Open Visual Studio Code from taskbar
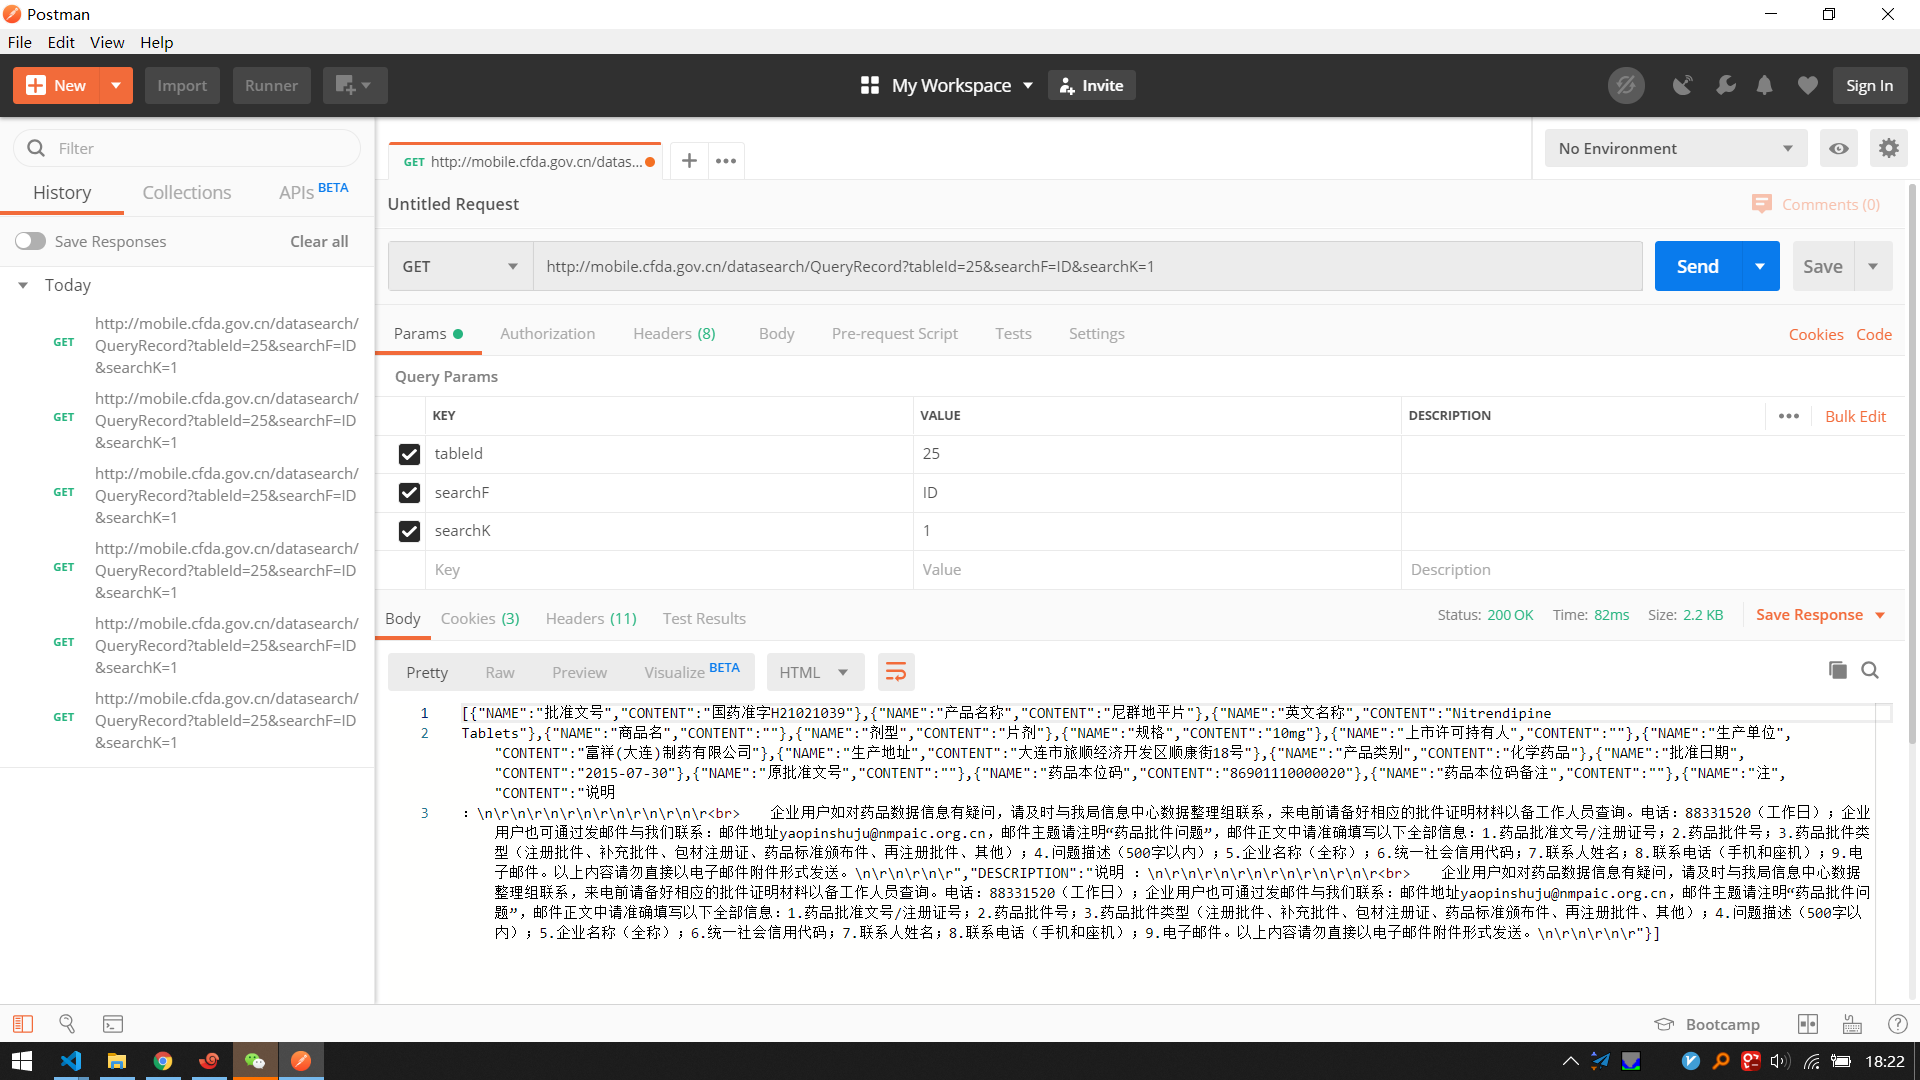Image resolution: width=1920 pixels, height=1080 pixels. pyautogui.click(x=71, y=1061)
